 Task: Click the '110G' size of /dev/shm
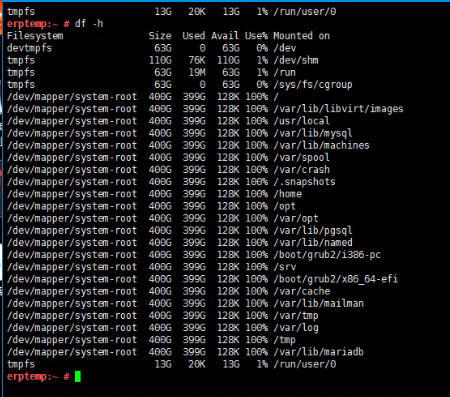(160, 60)
